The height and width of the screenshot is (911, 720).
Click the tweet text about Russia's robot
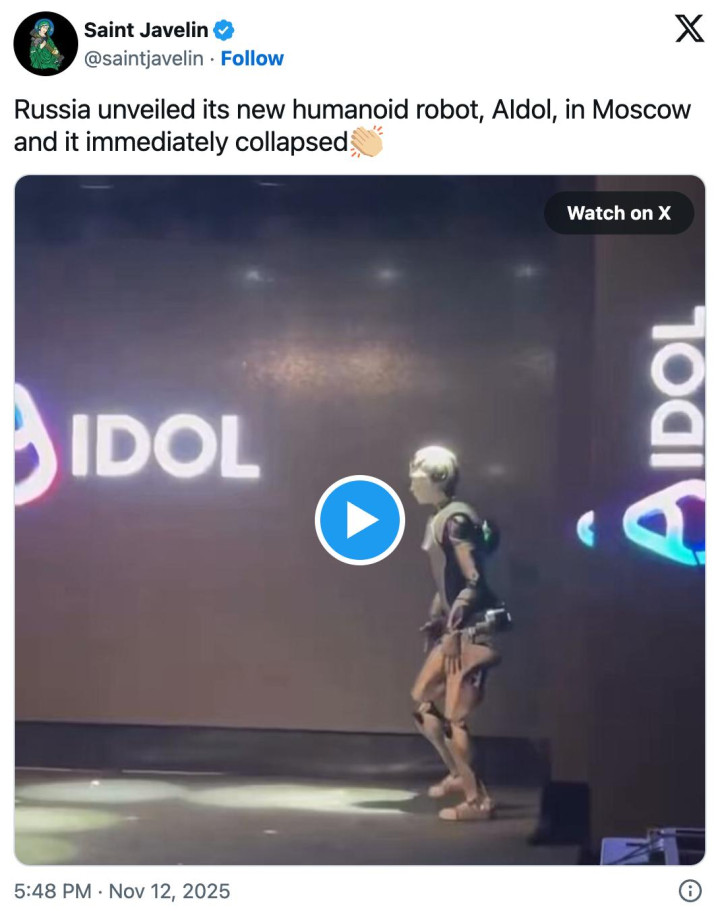352,125
